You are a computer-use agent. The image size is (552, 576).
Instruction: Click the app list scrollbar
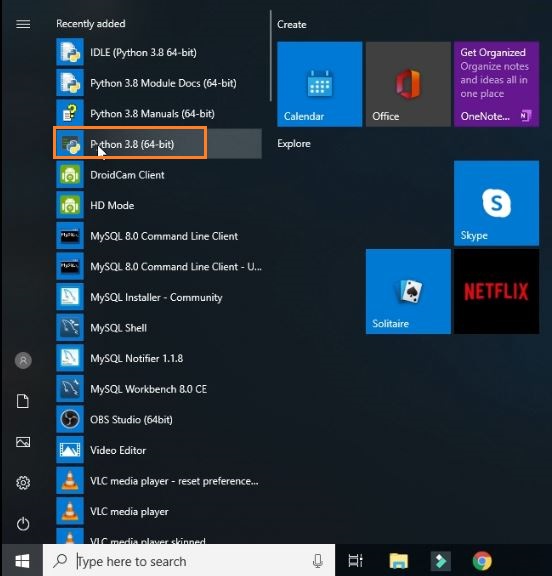(x=271, y=56)
